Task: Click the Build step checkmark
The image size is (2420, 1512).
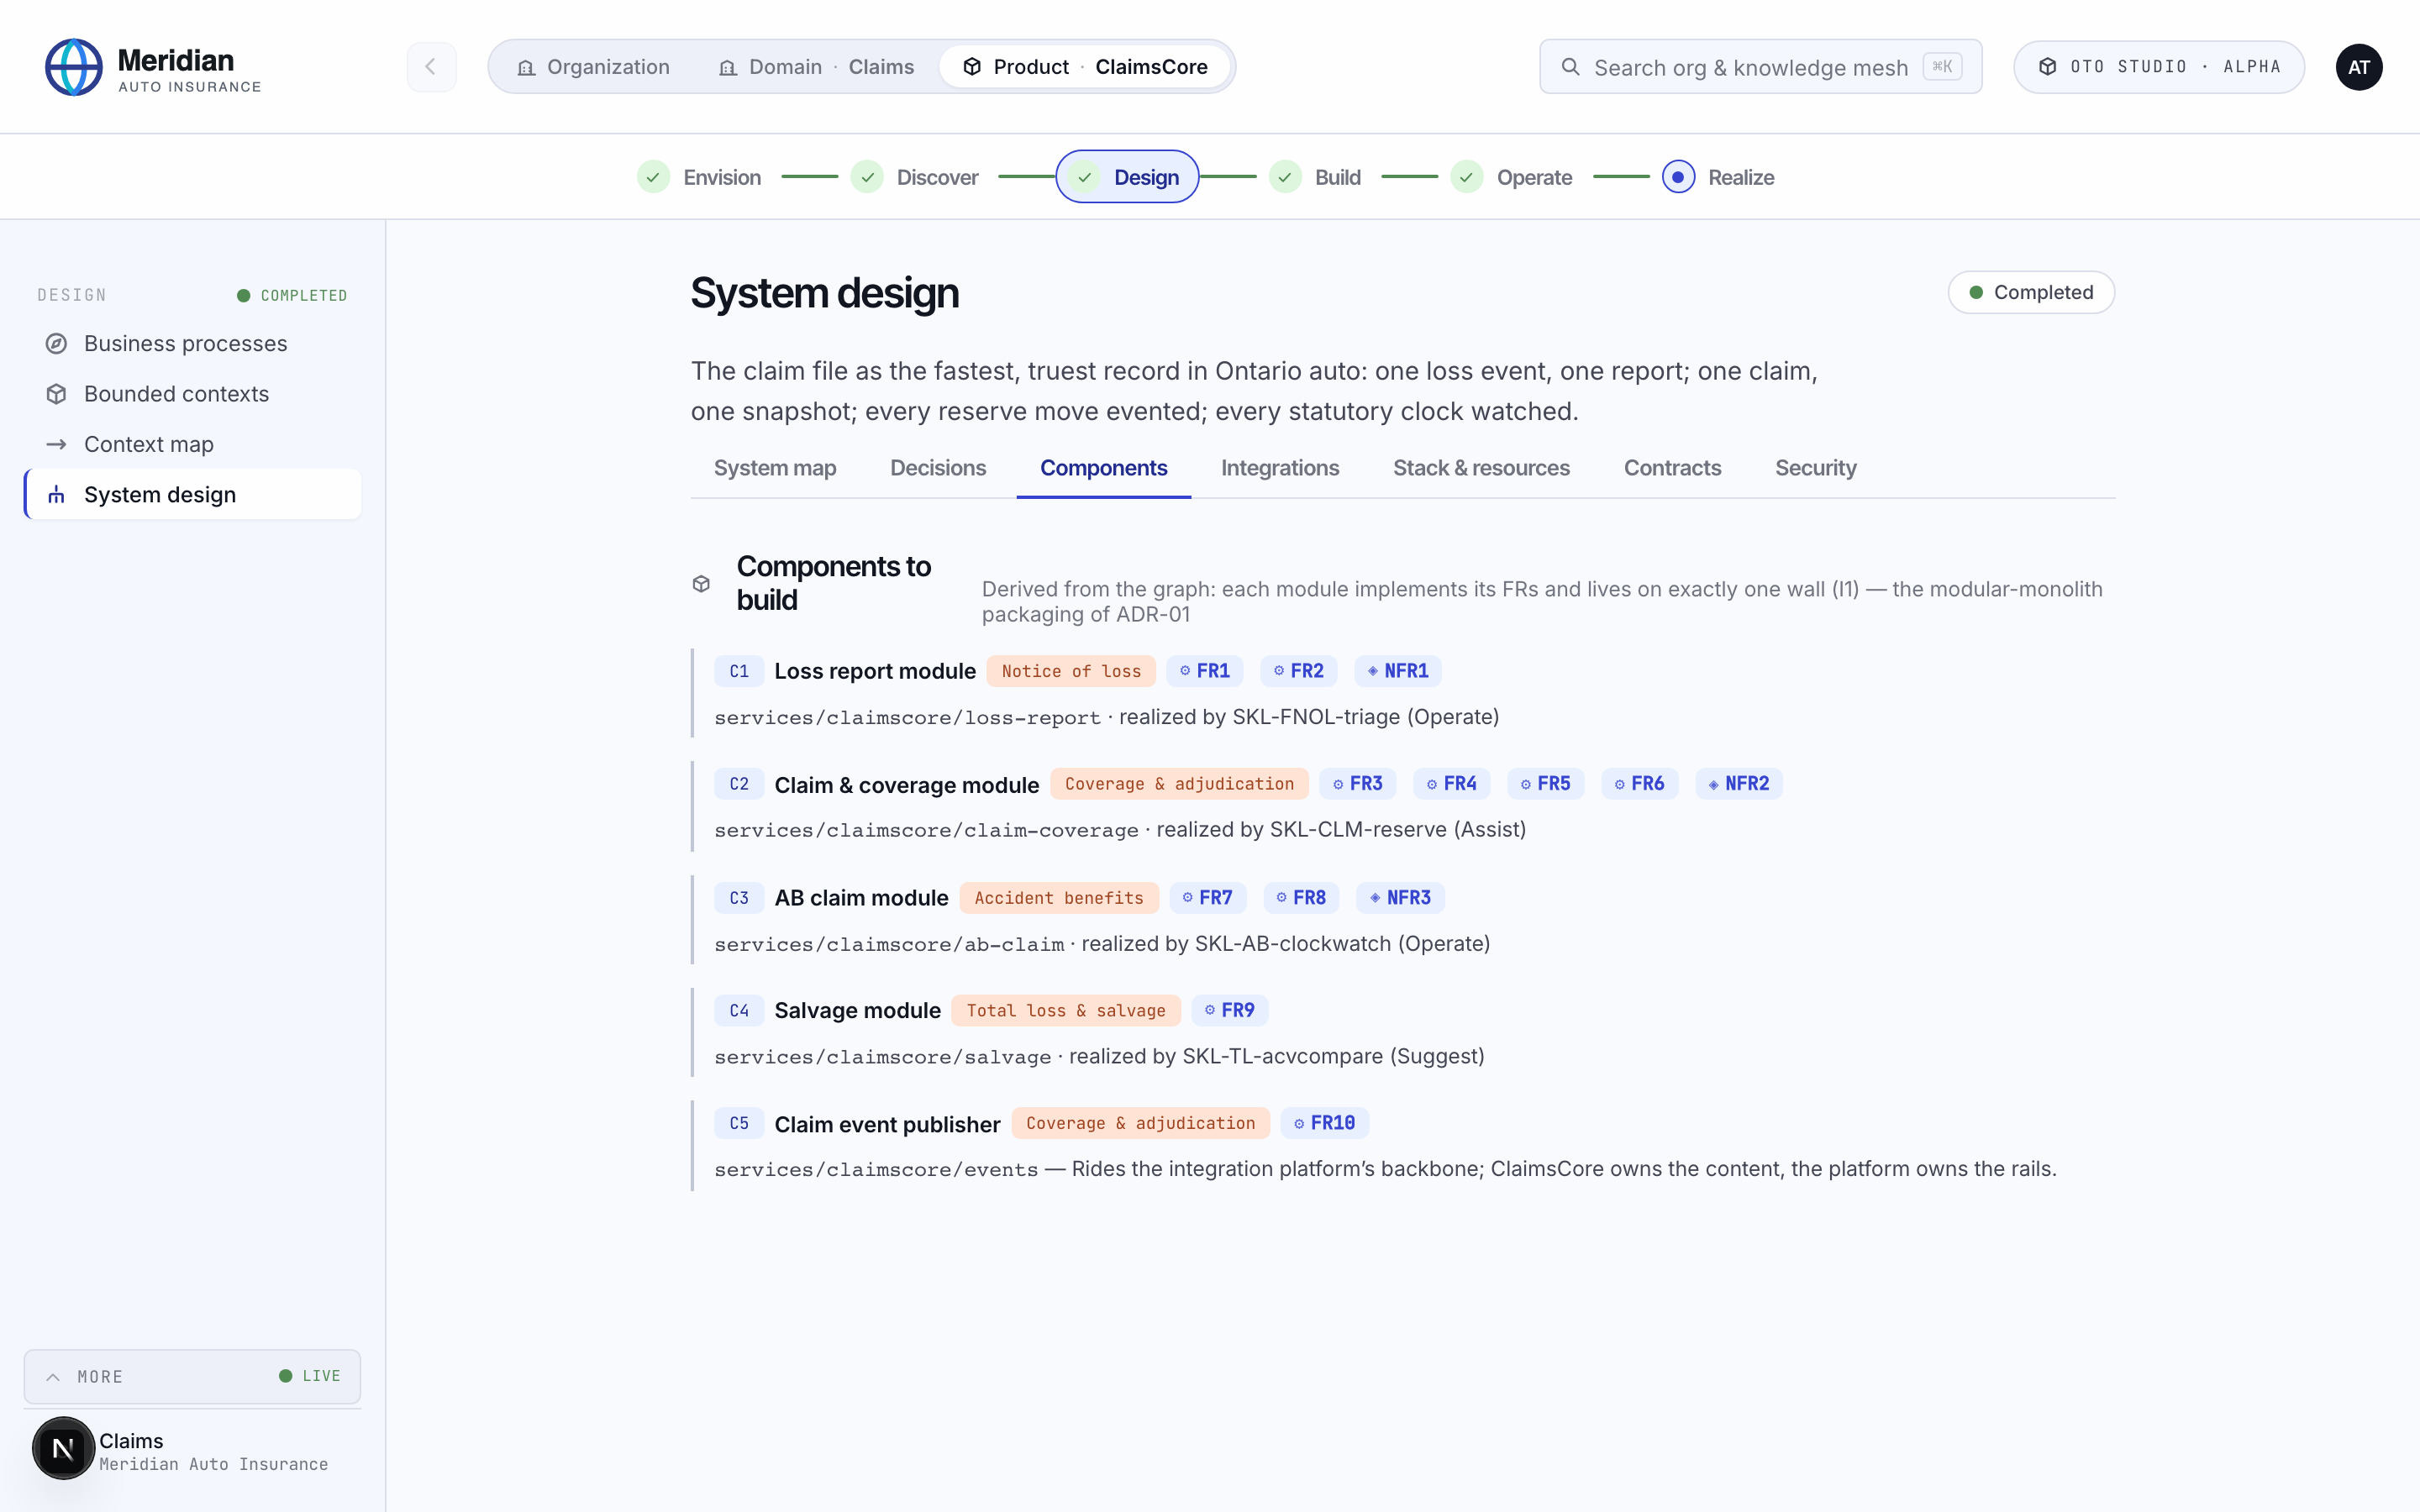Action: [1285, 177]
